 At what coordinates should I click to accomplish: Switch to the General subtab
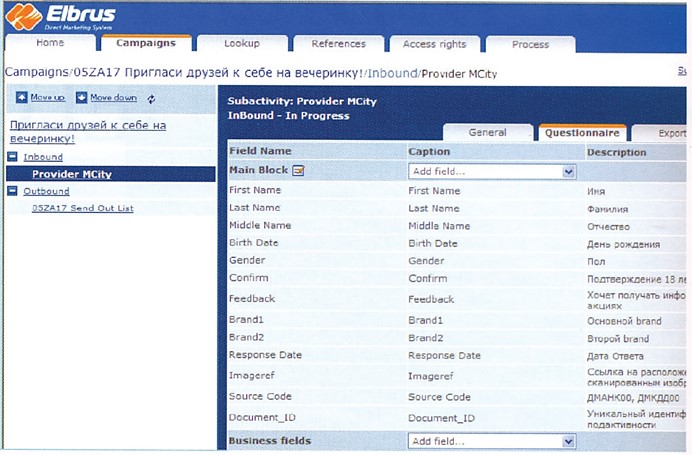point(487,133)
